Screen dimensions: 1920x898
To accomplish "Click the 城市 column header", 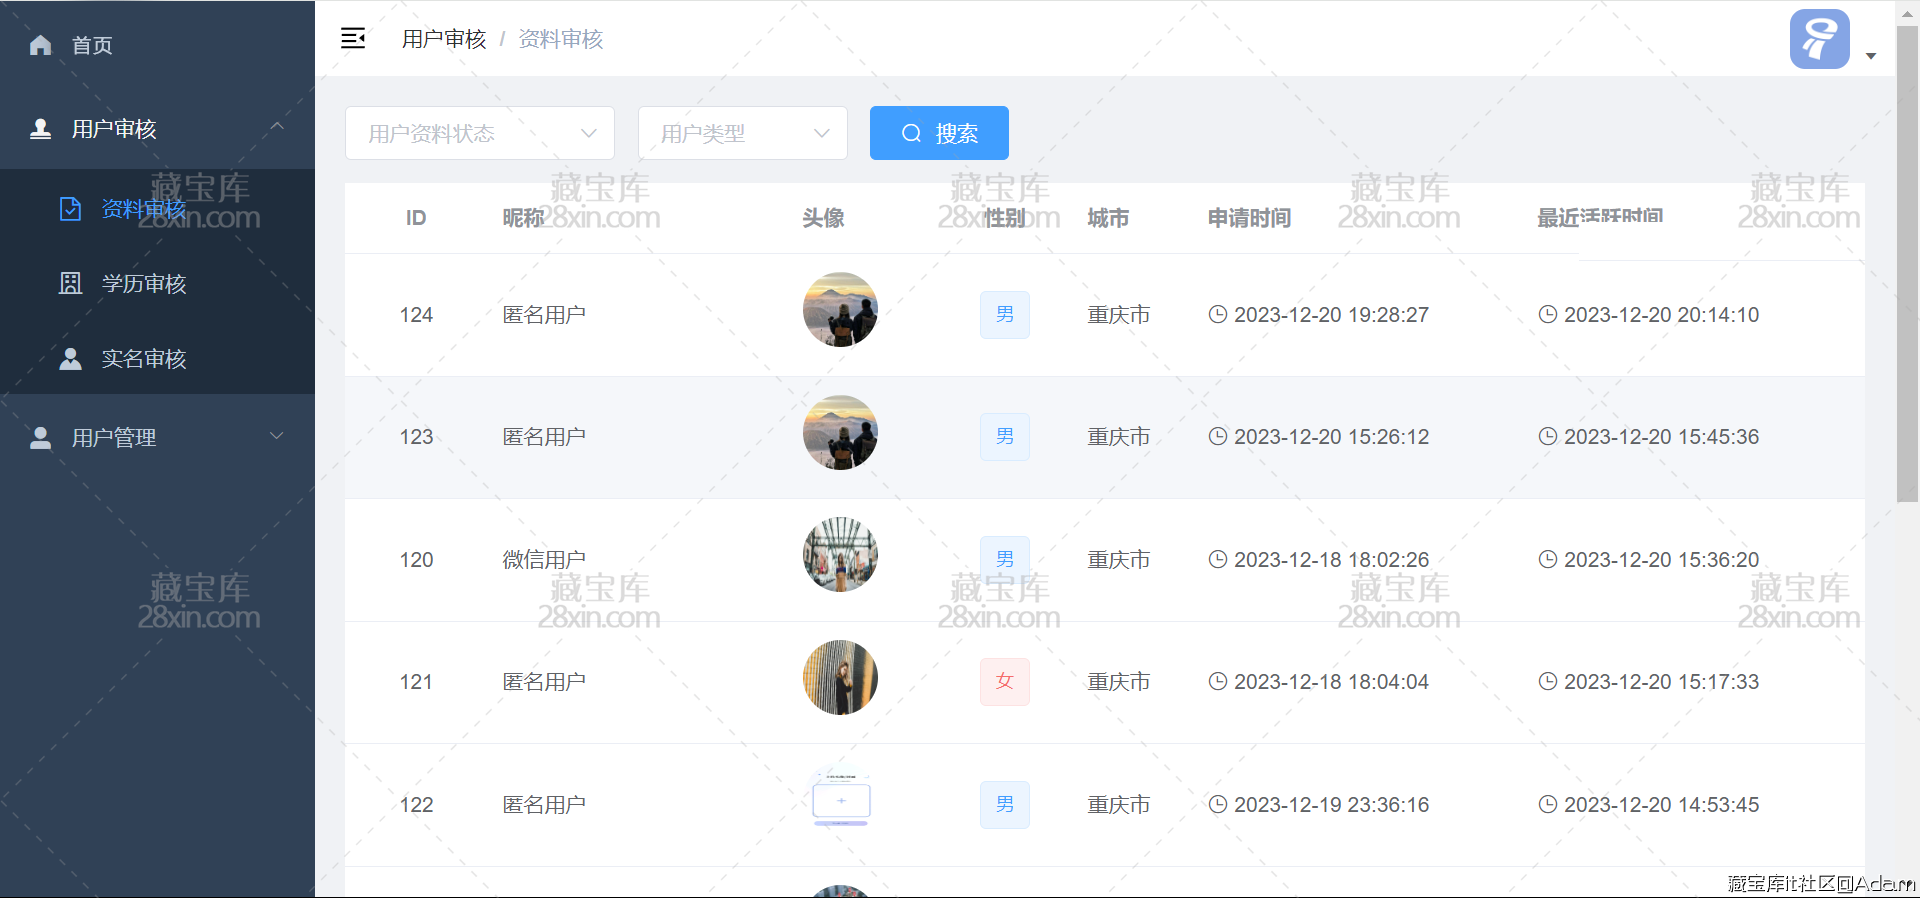I will click(x=1108, y=218).
